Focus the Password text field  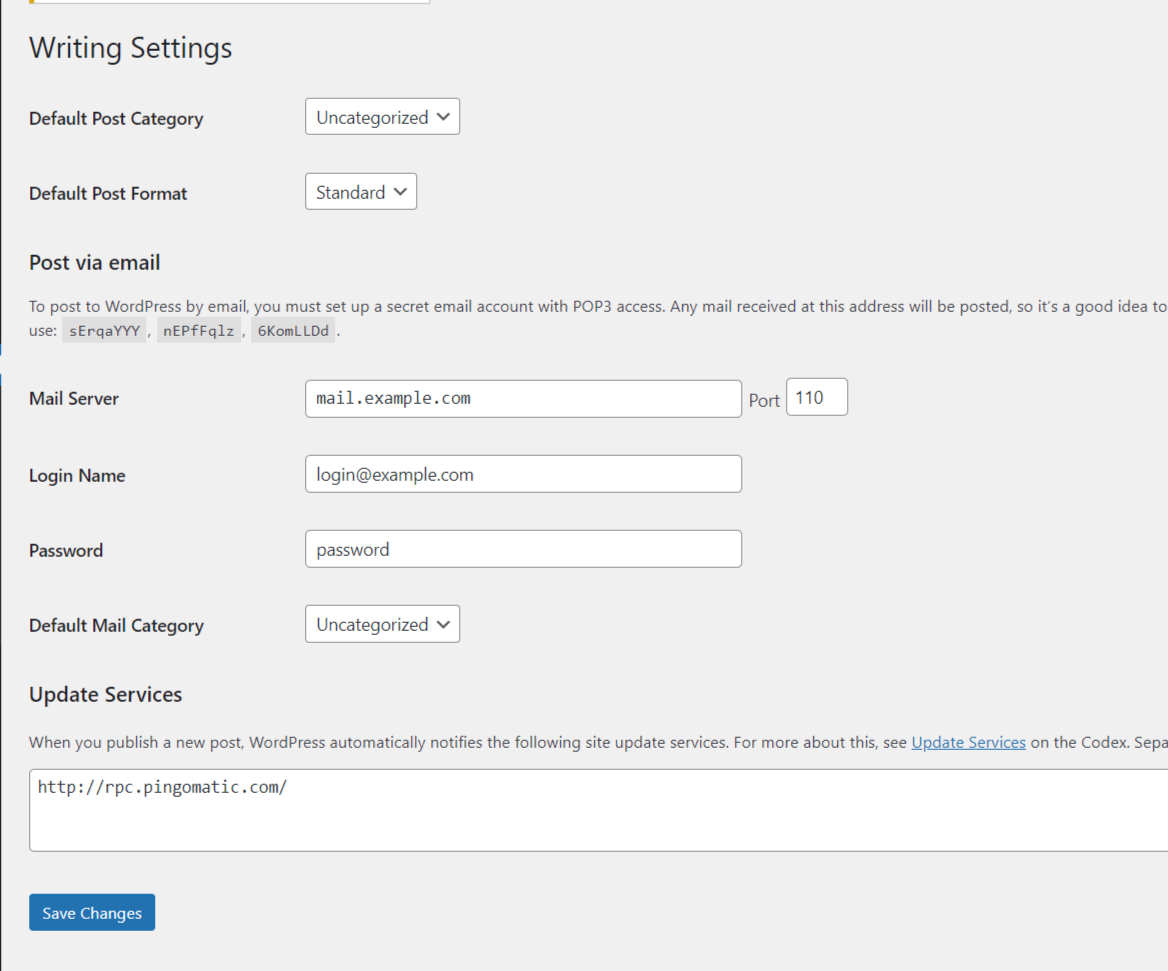(523, 550)
